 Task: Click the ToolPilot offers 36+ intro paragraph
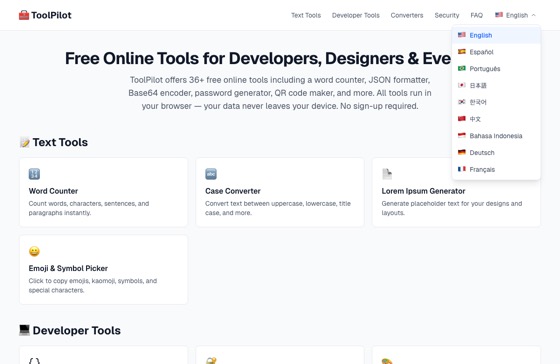(280, 93)
